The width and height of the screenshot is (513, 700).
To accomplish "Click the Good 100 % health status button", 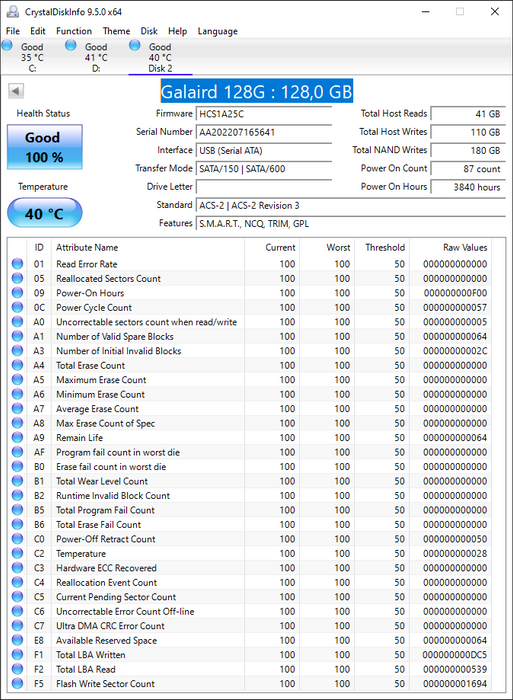I will [45, 147].
